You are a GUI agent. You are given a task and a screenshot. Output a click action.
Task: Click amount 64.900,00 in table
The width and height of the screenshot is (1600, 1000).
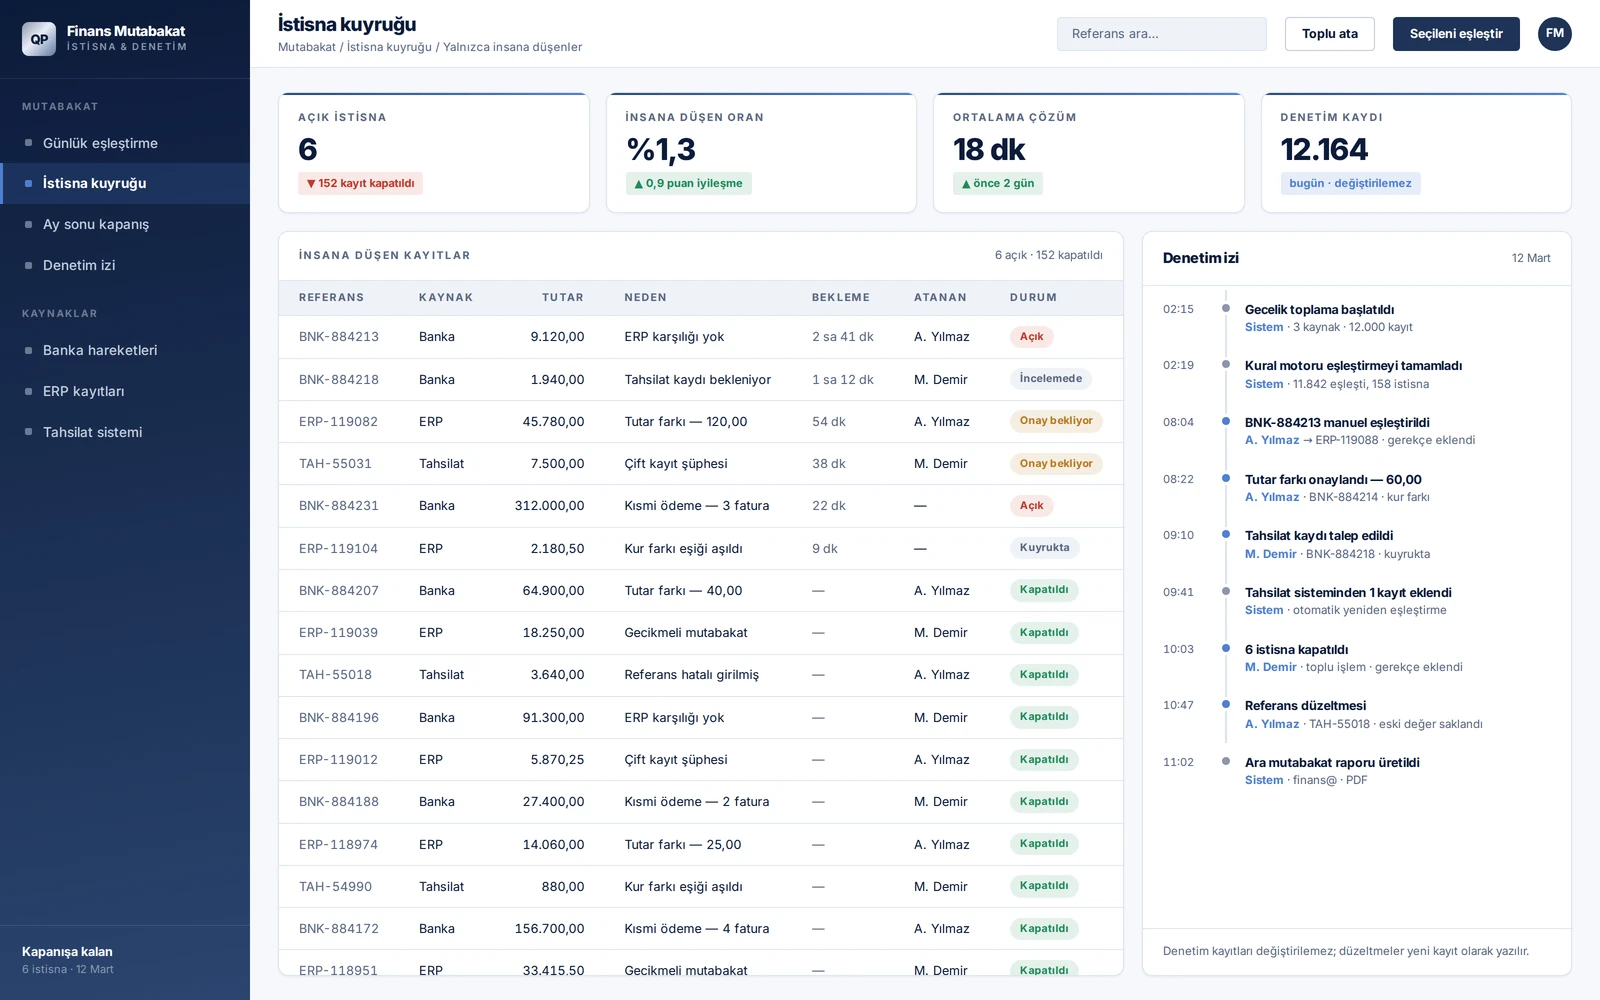coord(554,591)
